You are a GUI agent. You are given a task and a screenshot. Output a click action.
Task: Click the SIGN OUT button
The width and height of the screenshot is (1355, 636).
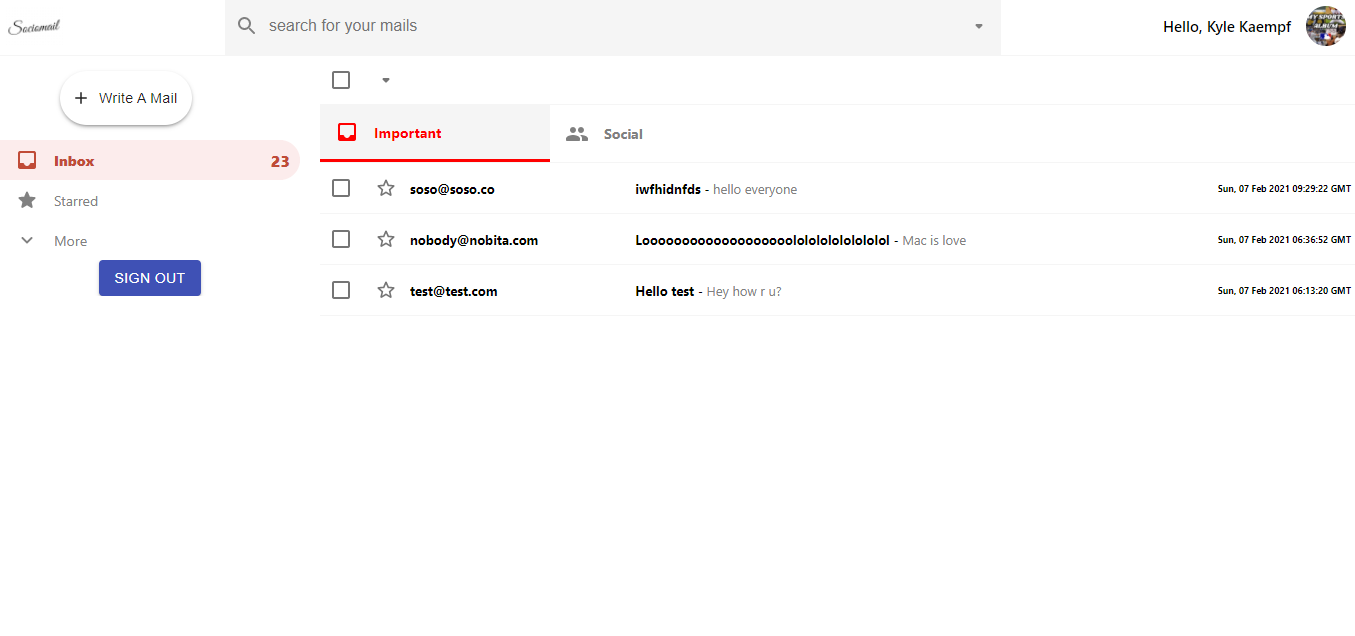click(150, 278)
